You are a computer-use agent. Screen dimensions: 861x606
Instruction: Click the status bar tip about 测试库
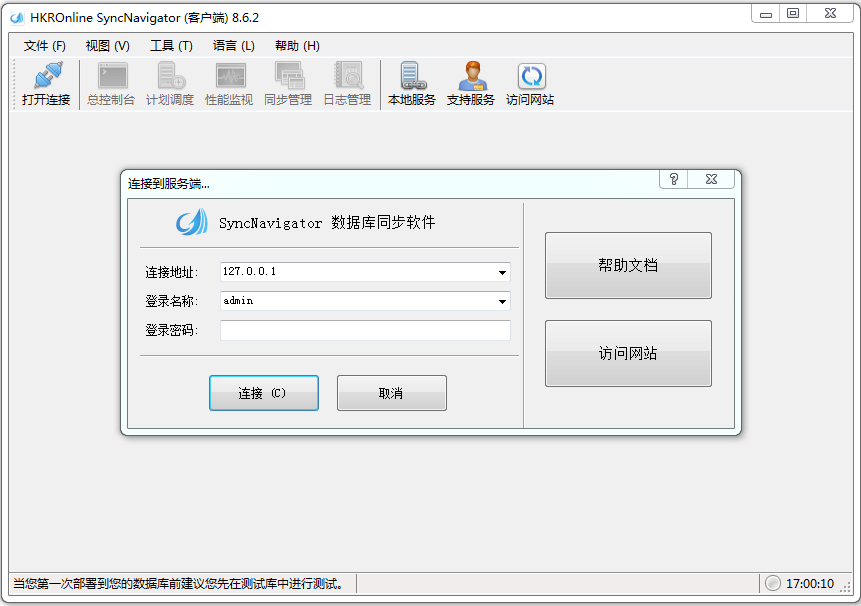click(x=179, y=583)
